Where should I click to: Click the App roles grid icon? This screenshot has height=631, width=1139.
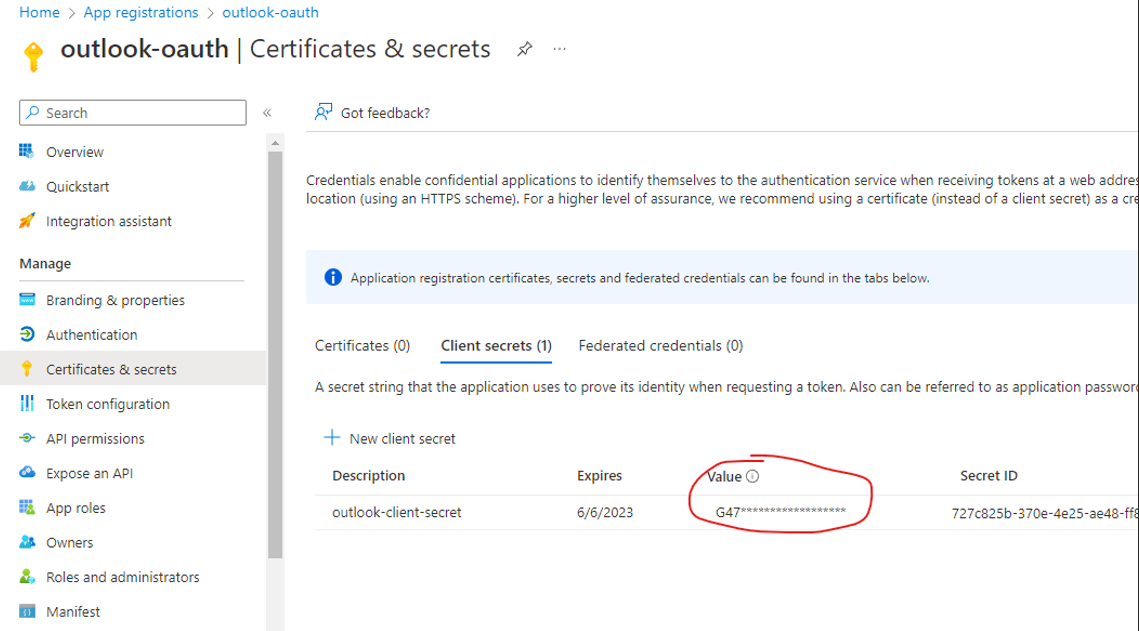click(27, 507)
